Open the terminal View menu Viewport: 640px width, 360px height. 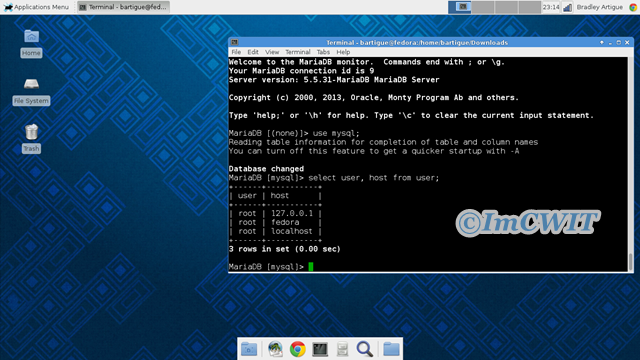tap(272, 52)
